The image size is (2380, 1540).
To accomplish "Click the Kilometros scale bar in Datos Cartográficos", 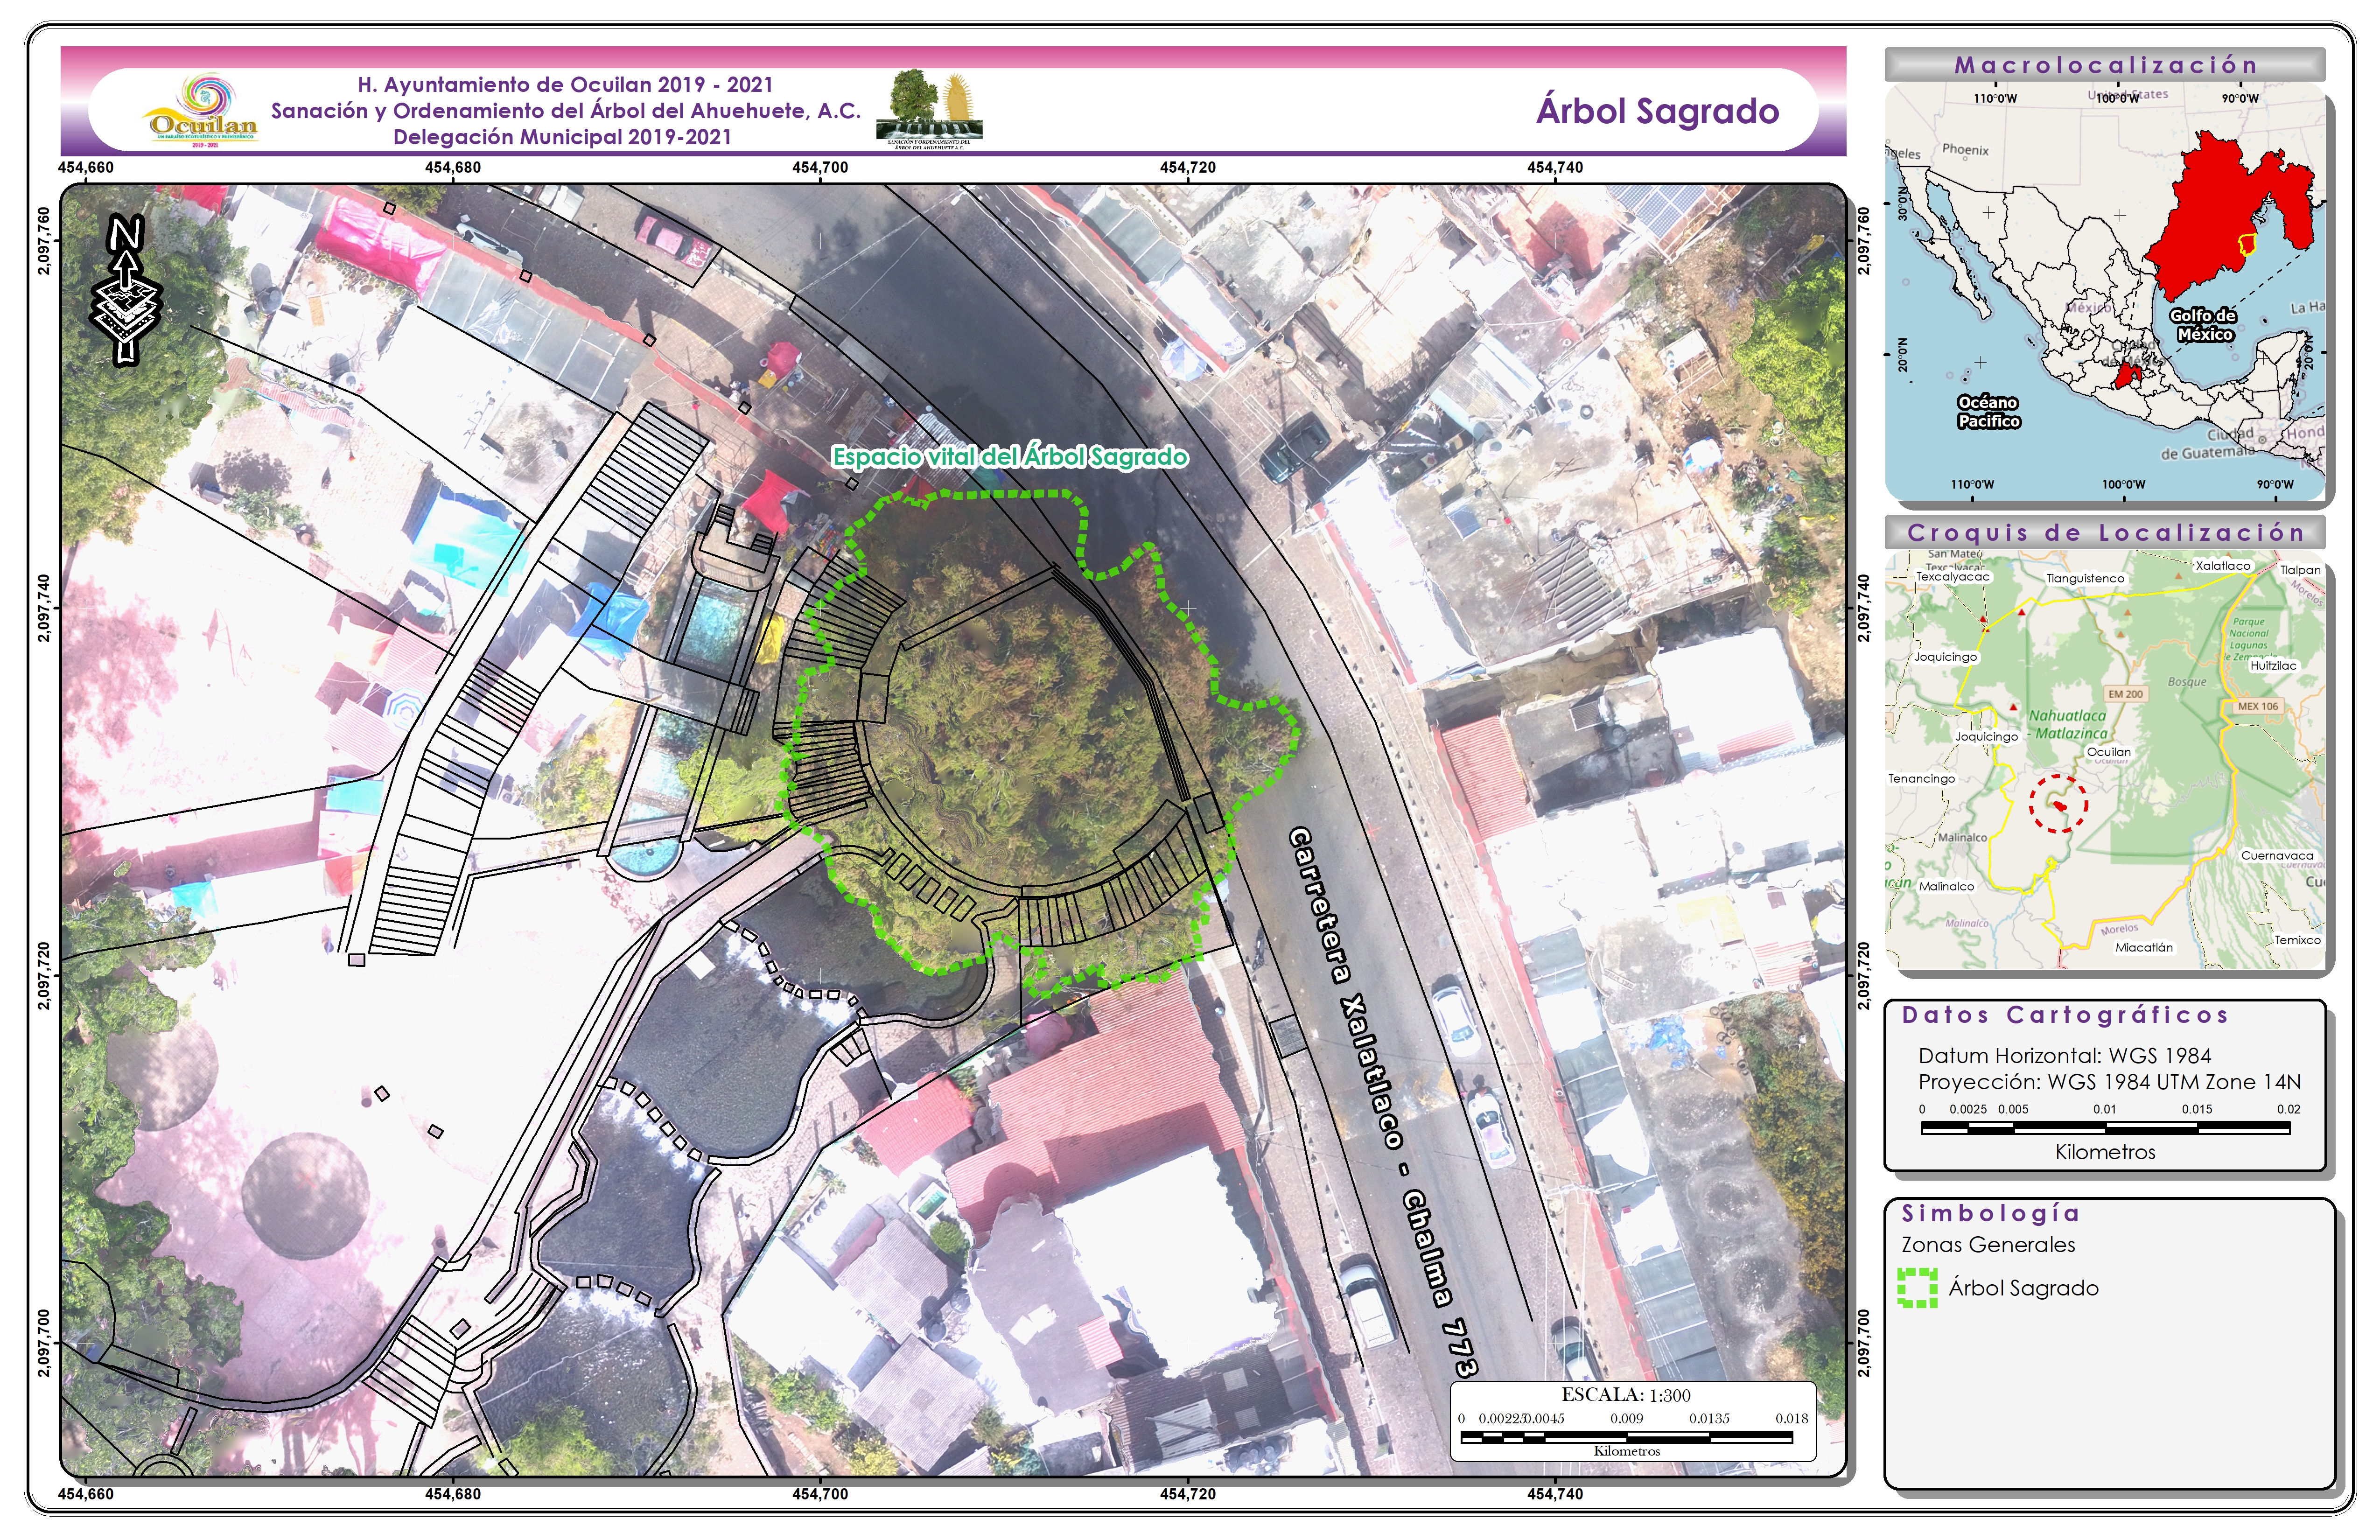I will 2105,1128.
